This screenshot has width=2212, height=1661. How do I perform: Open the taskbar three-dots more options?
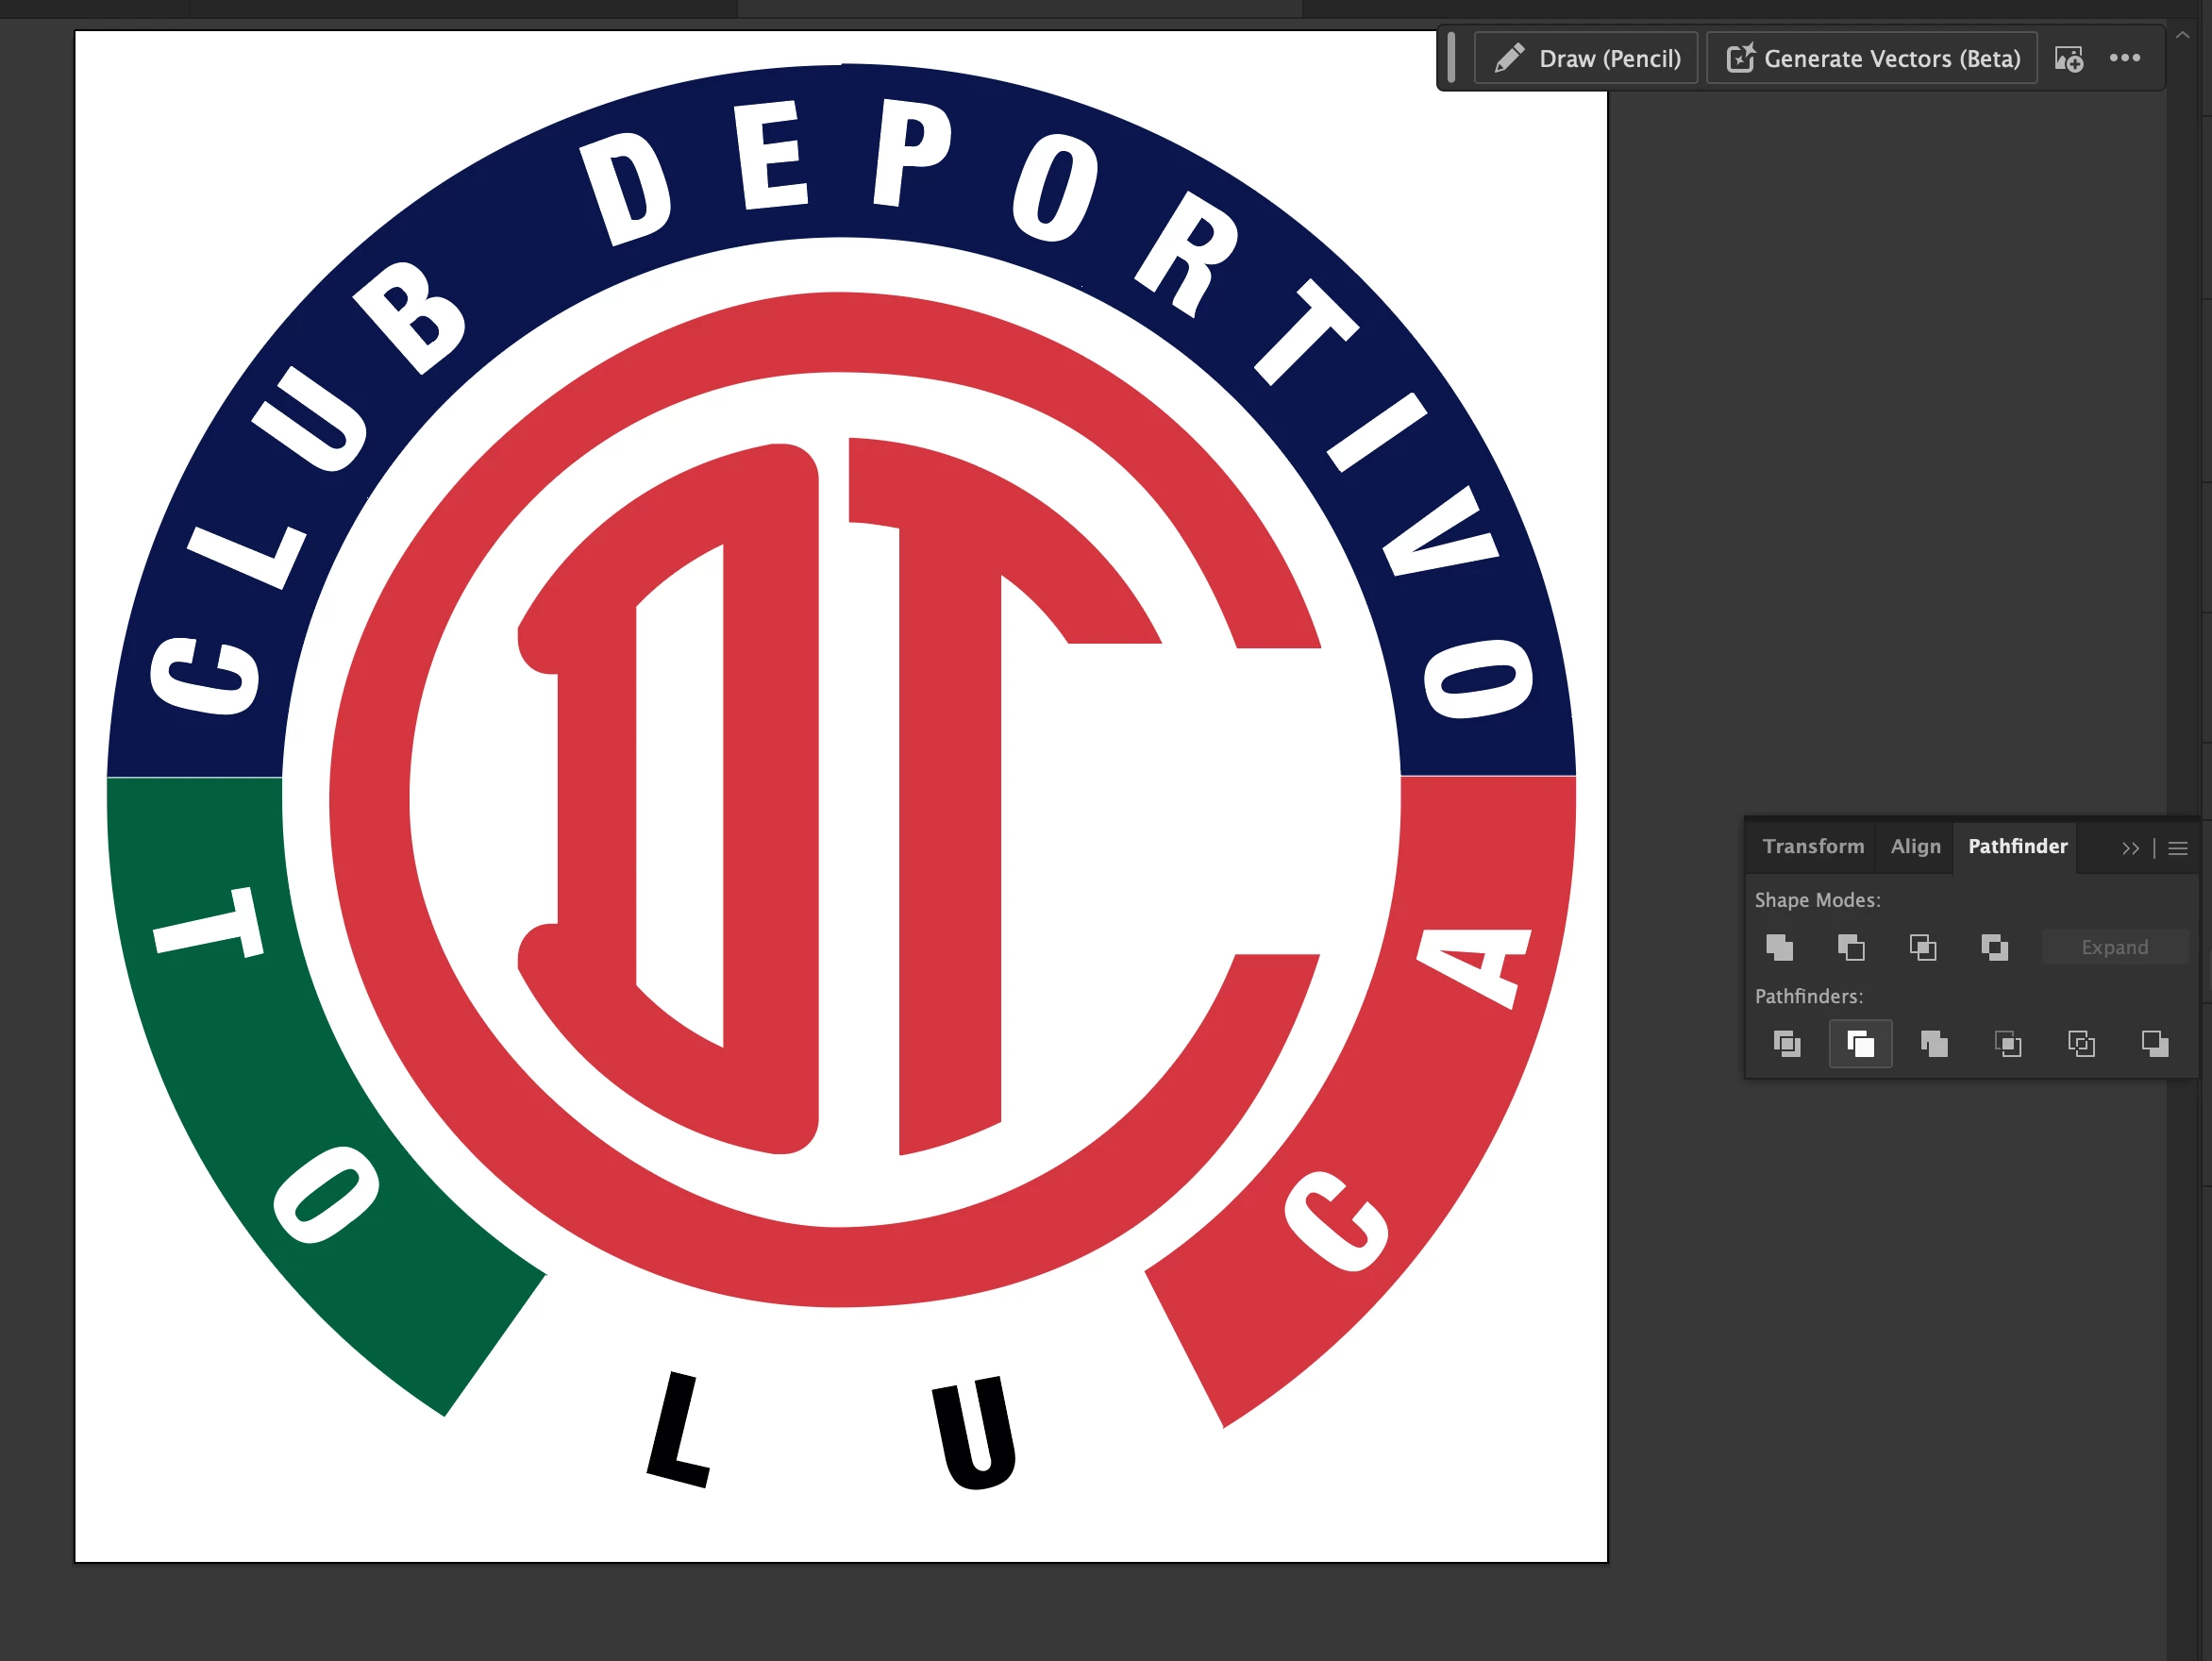click(2124, 58)
